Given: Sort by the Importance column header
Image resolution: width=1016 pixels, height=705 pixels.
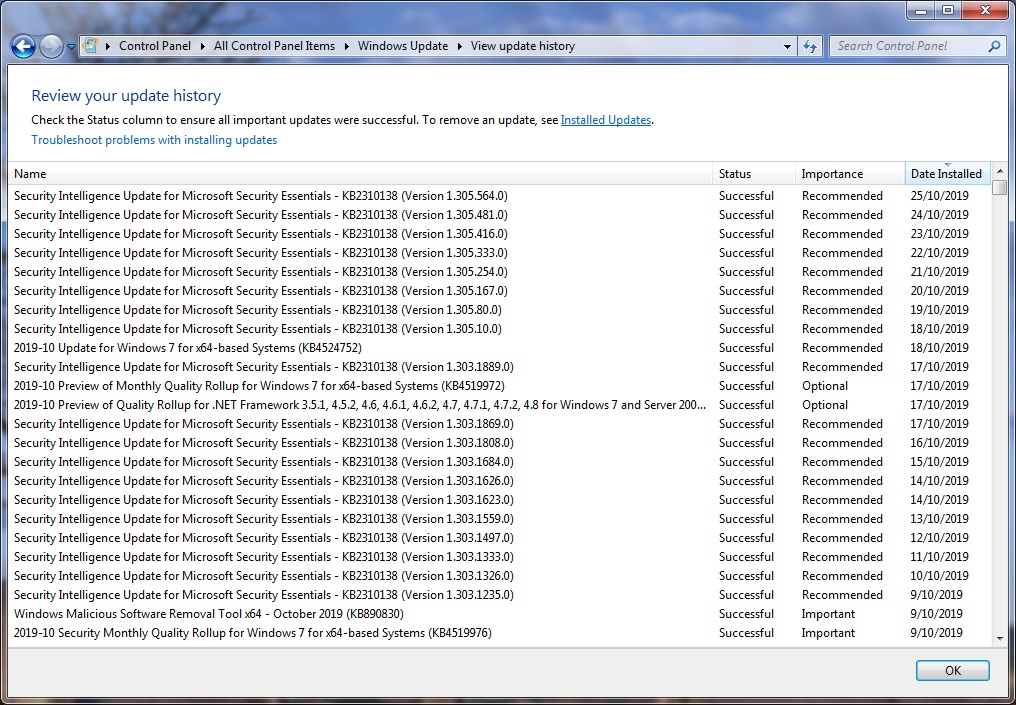Looking at the screenshot, I should 850,174.
